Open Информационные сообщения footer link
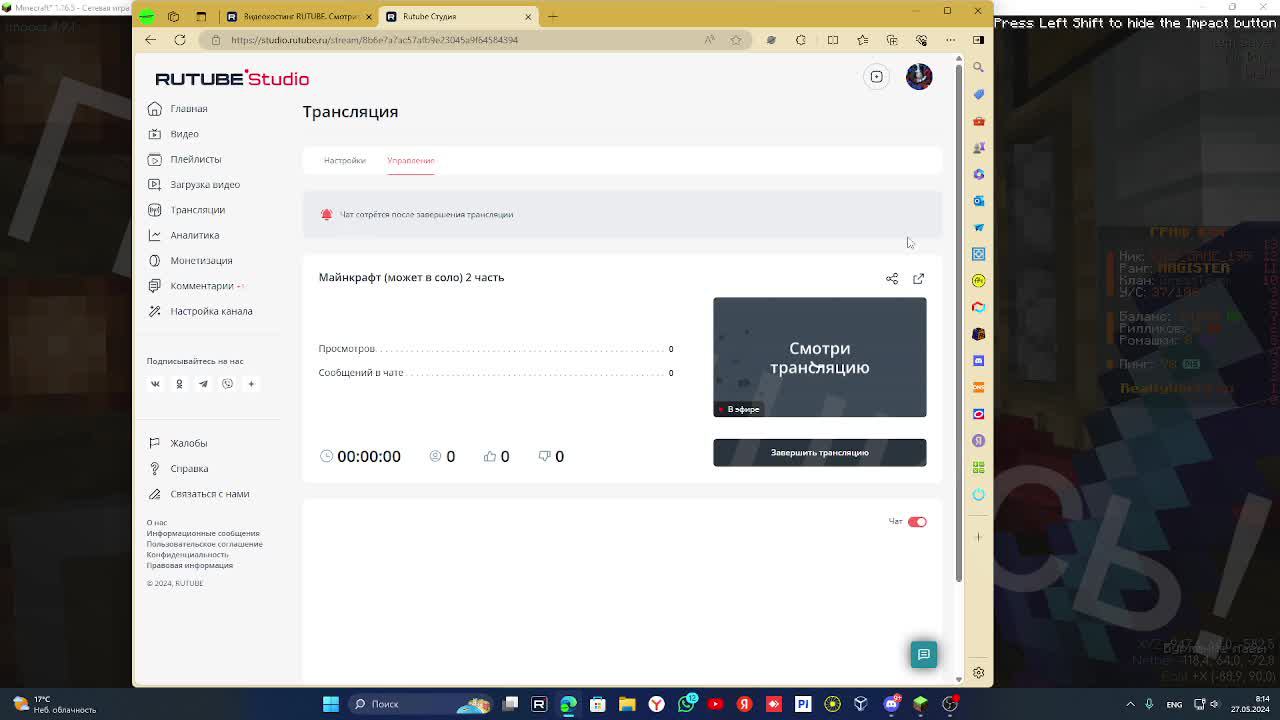Screen dimensions: 1280x720 coord(203,533)
